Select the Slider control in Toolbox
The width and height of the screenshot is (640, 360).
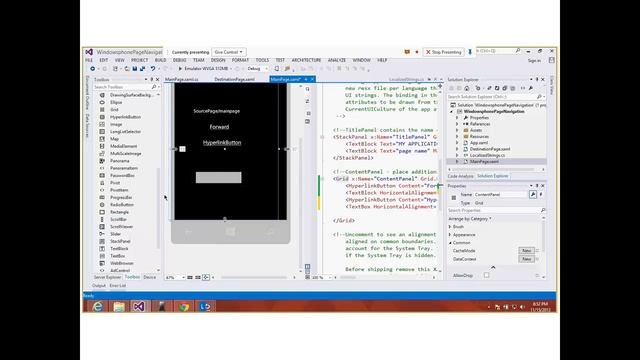(115, 234)
